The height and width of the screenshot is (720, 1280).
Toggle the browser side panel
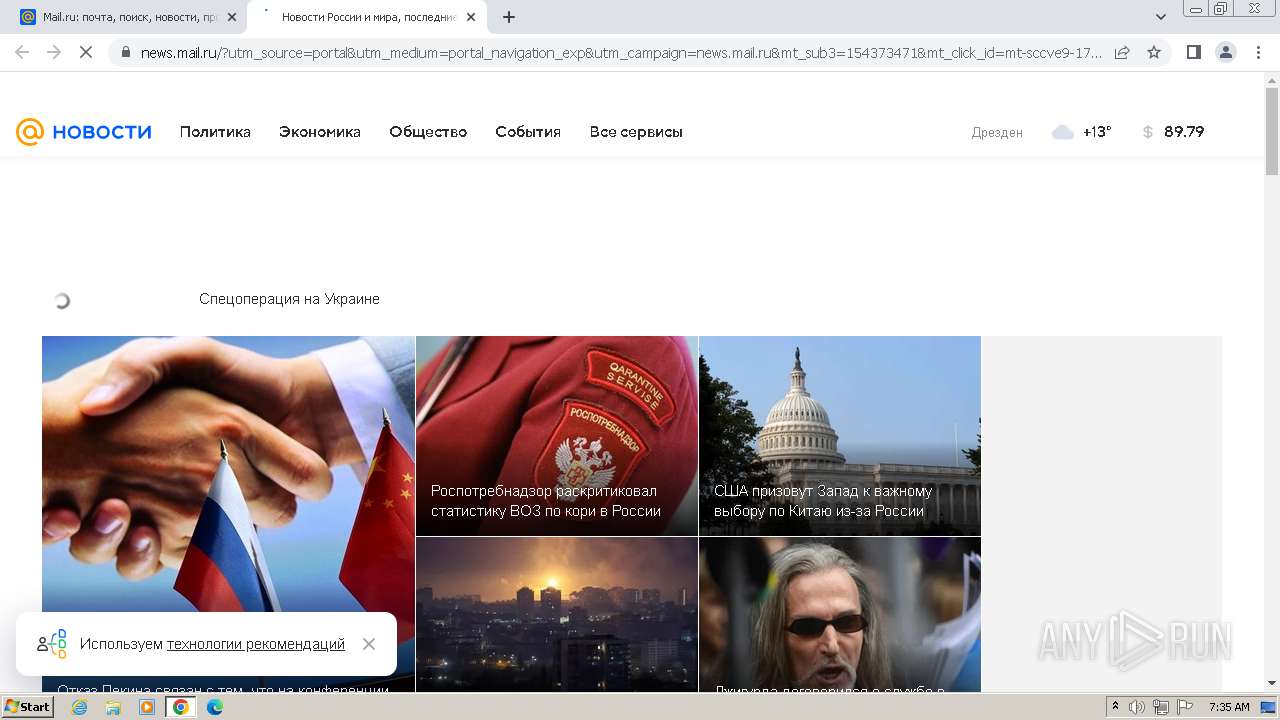coord(1193,52)
